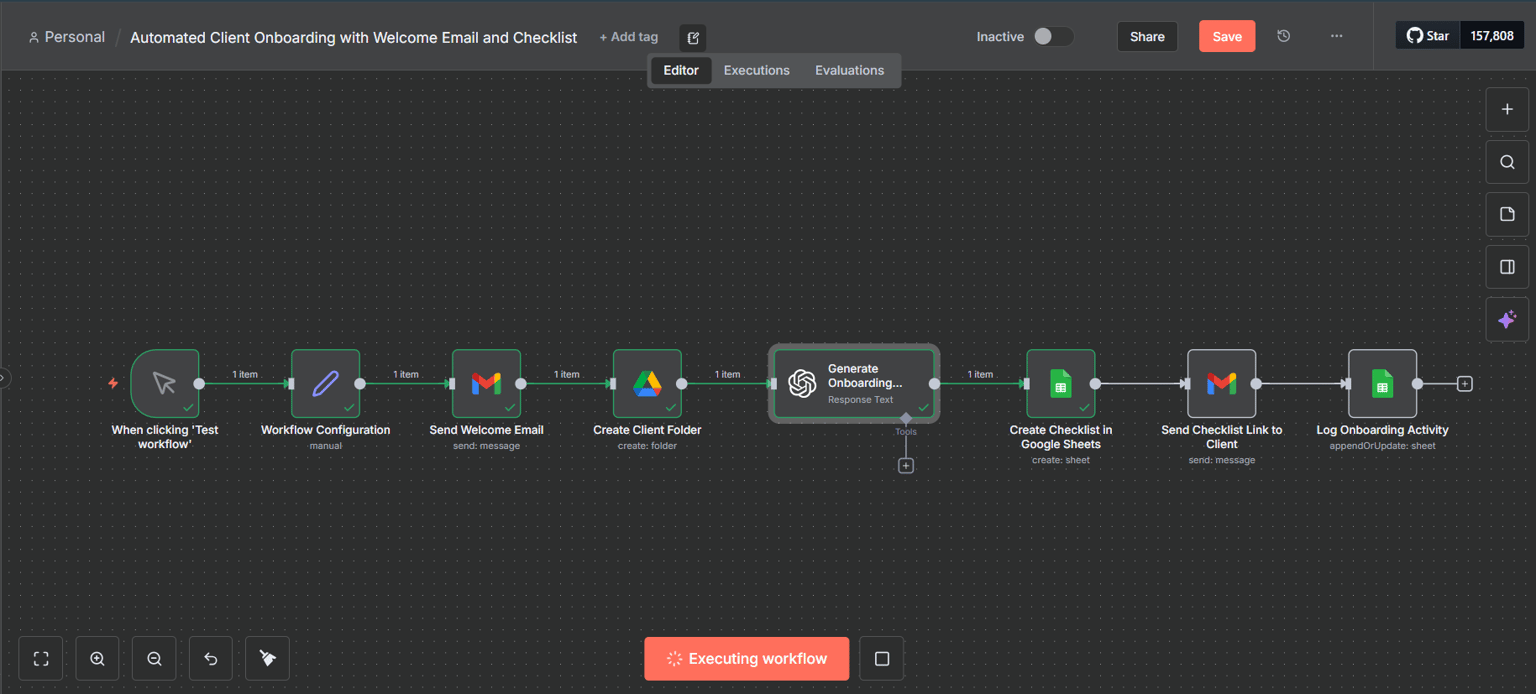This screenshot has height=694, width=1536.
Task: Open the Send Welcome Email Gmail node
Action: click(487, 383)
